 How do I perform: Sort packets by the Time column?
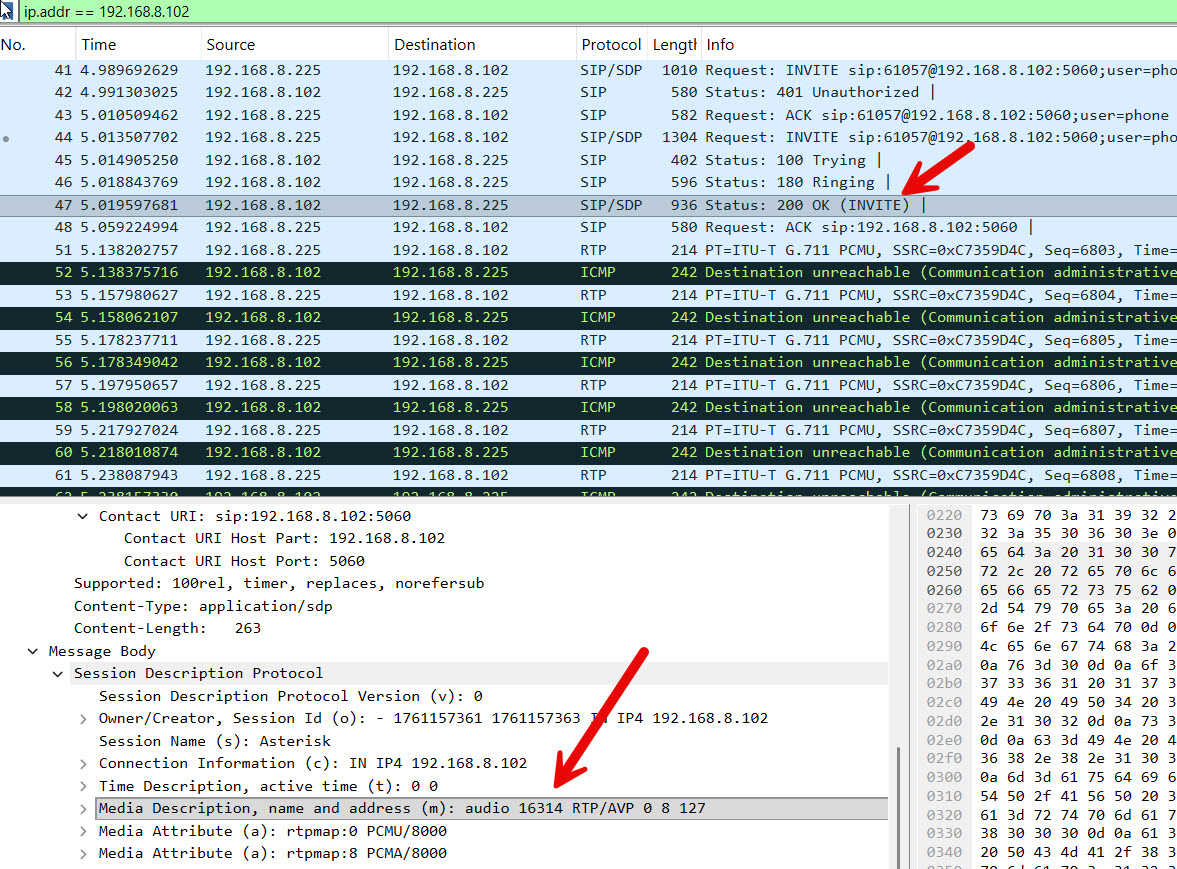99,45
